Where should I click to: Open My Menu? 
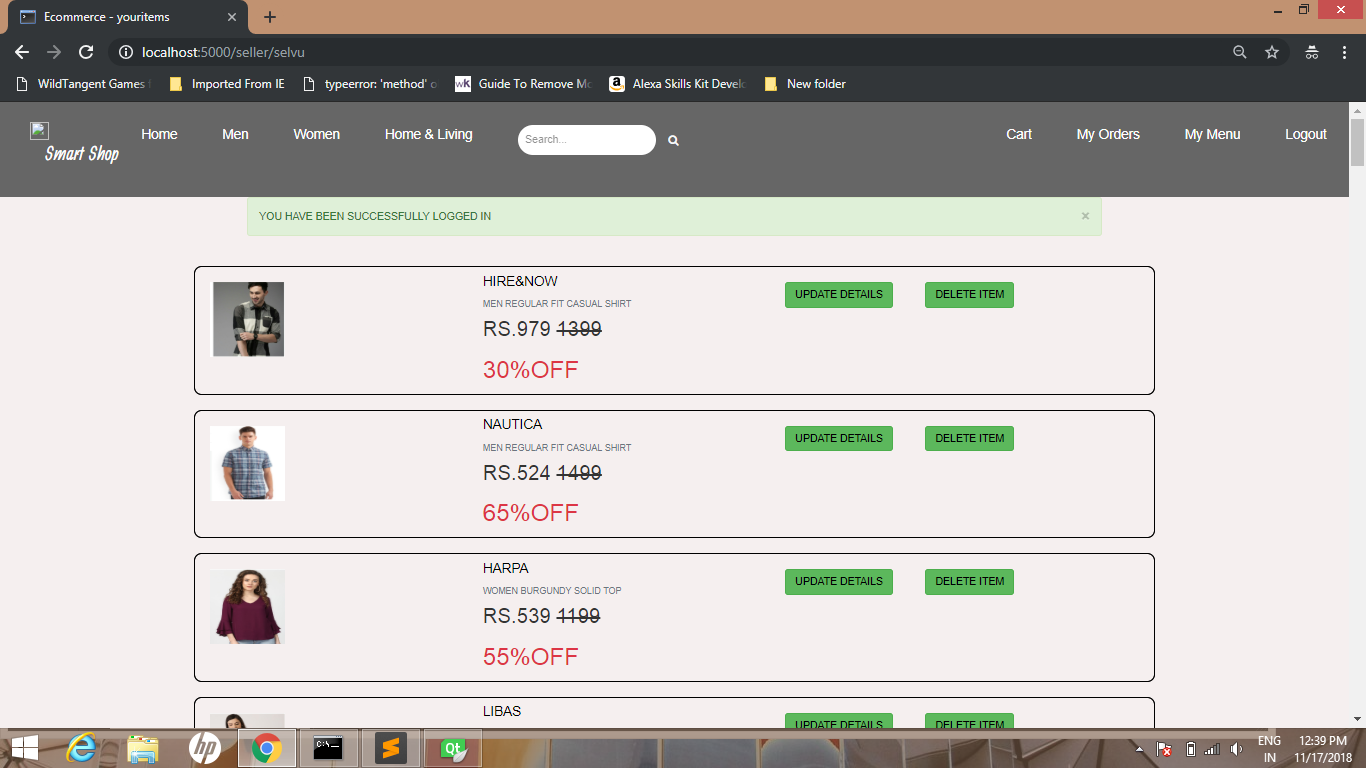[1212, 134]
